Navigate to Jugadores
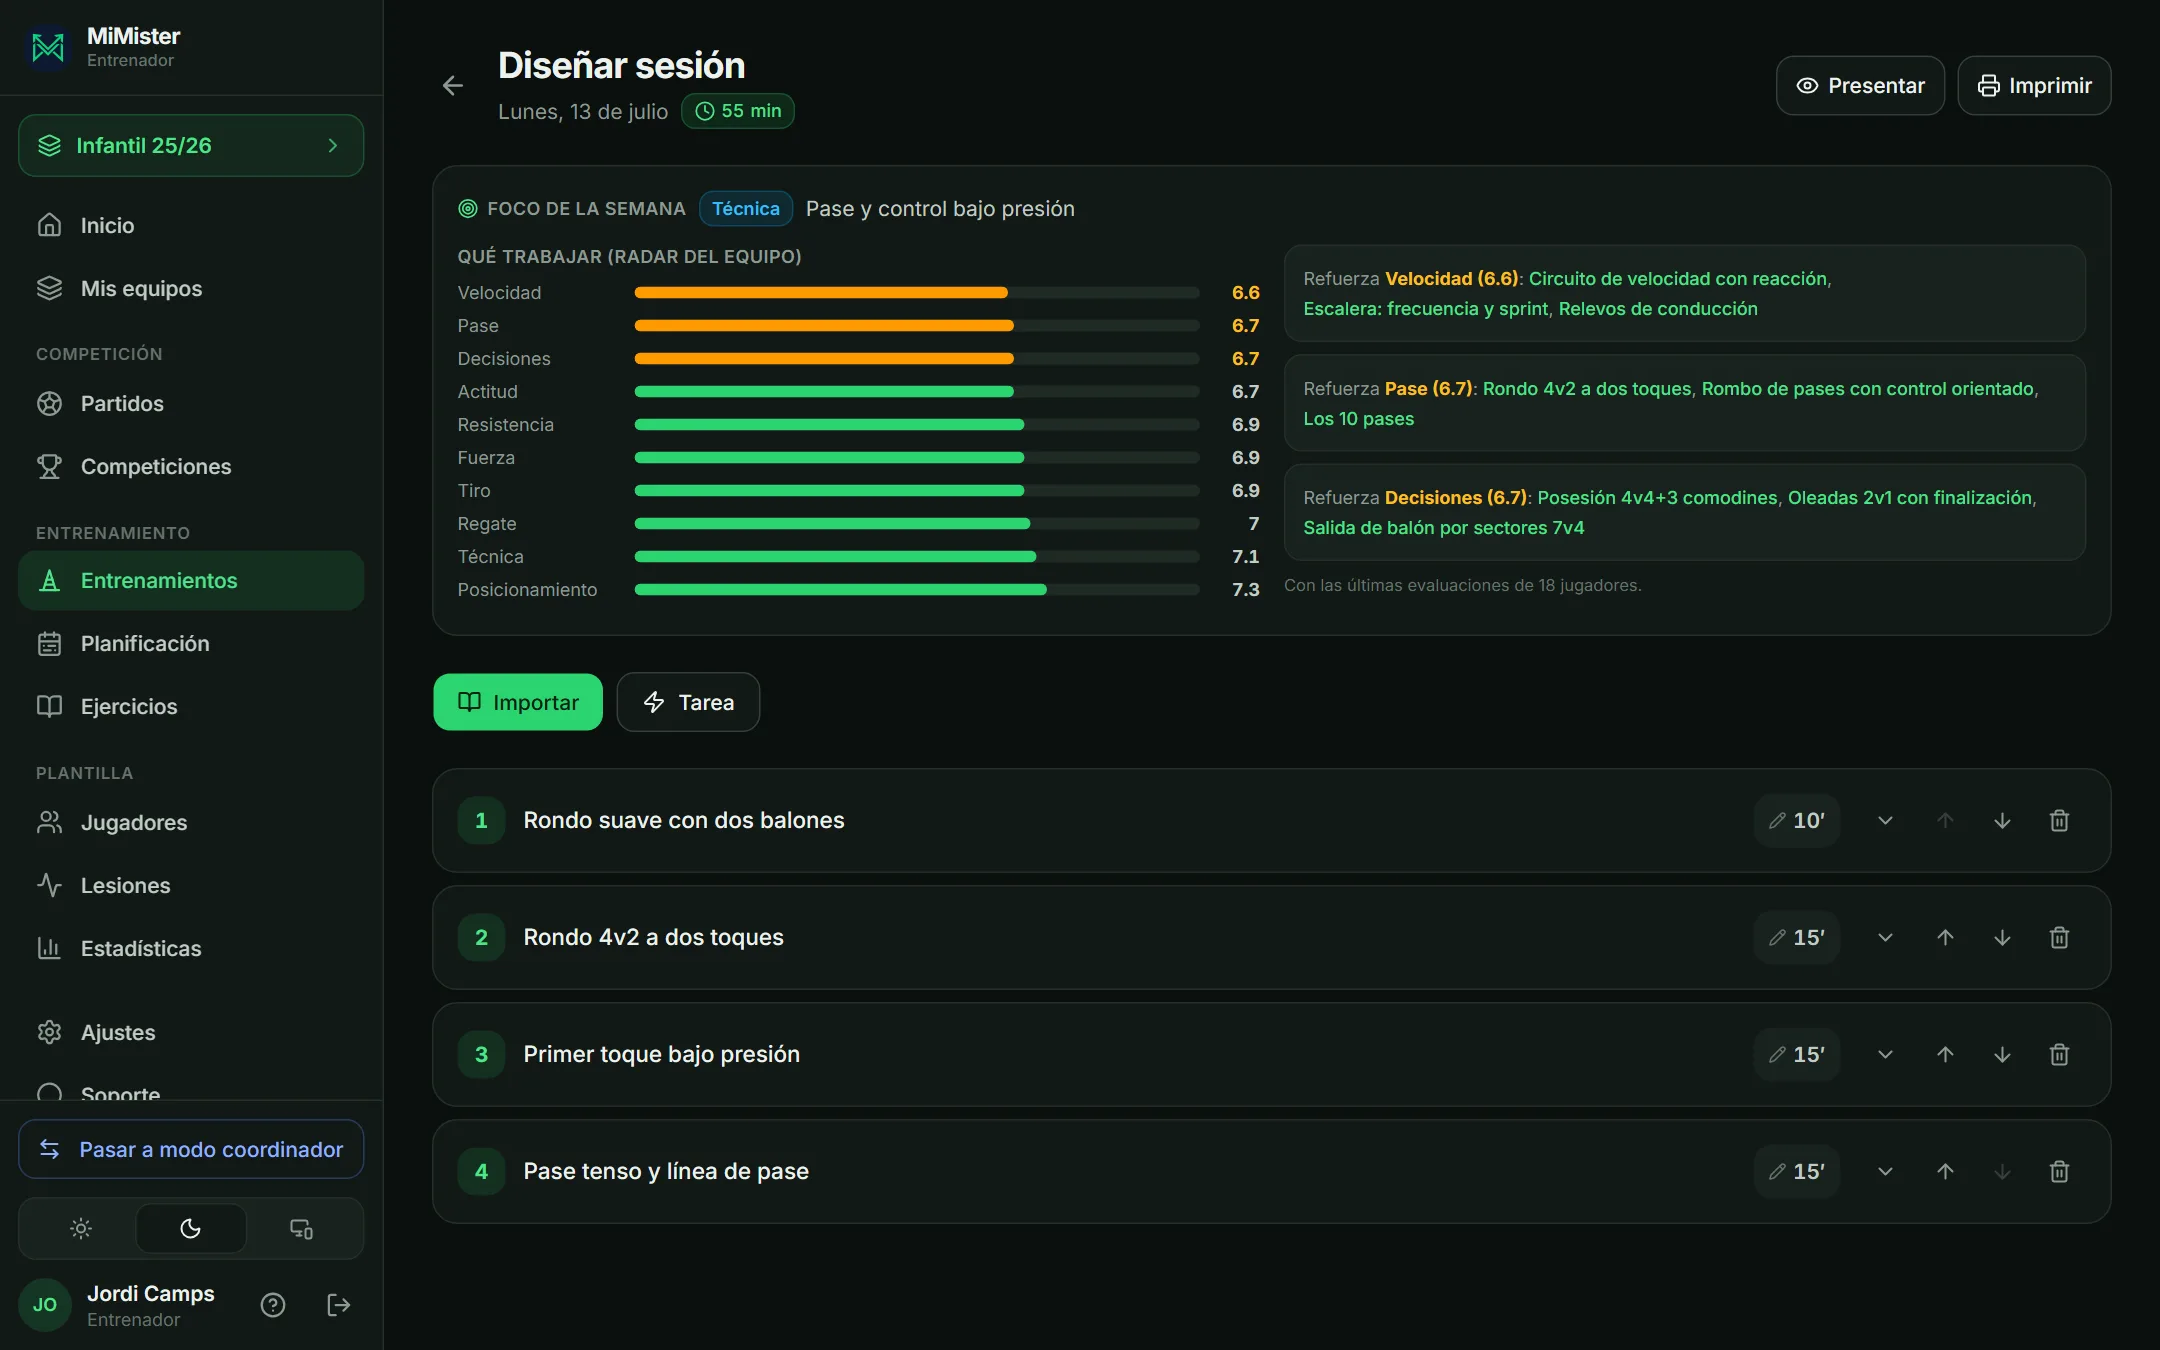The width and height of the screenshot is (2160, 1350). tap(191, 823)
